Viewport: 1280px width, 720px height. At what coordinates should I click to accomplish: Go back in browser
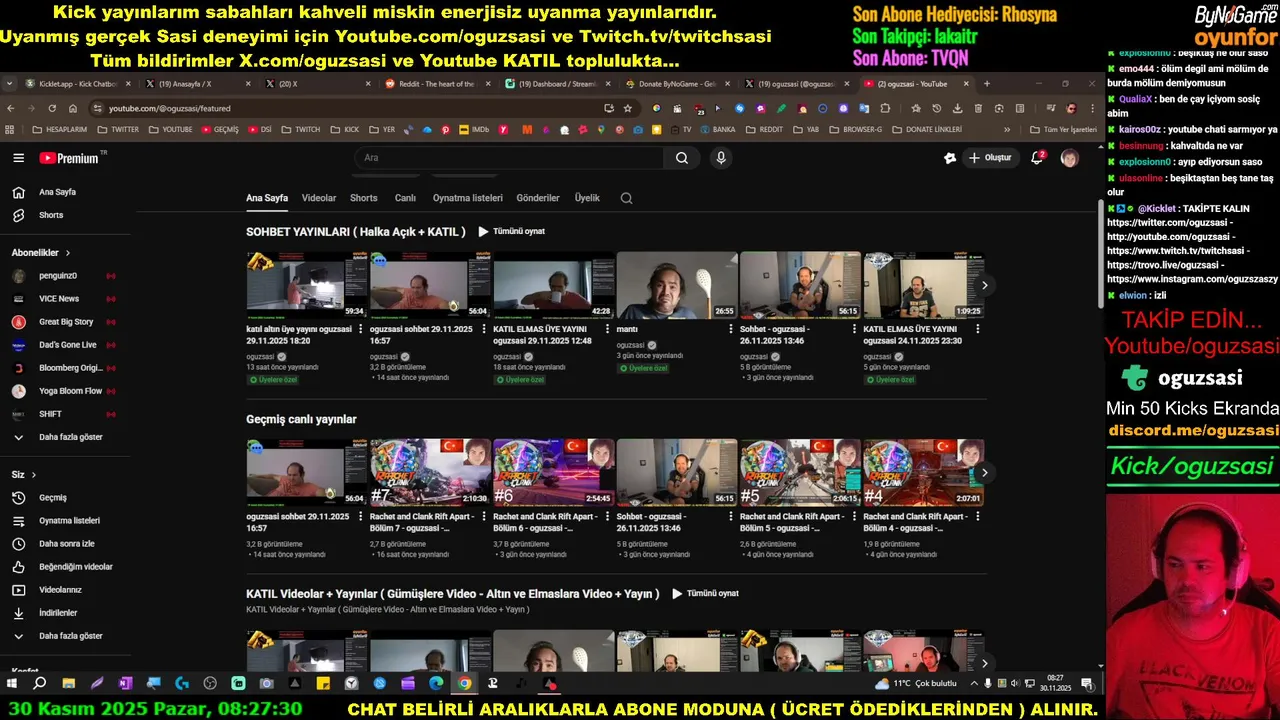11,108
